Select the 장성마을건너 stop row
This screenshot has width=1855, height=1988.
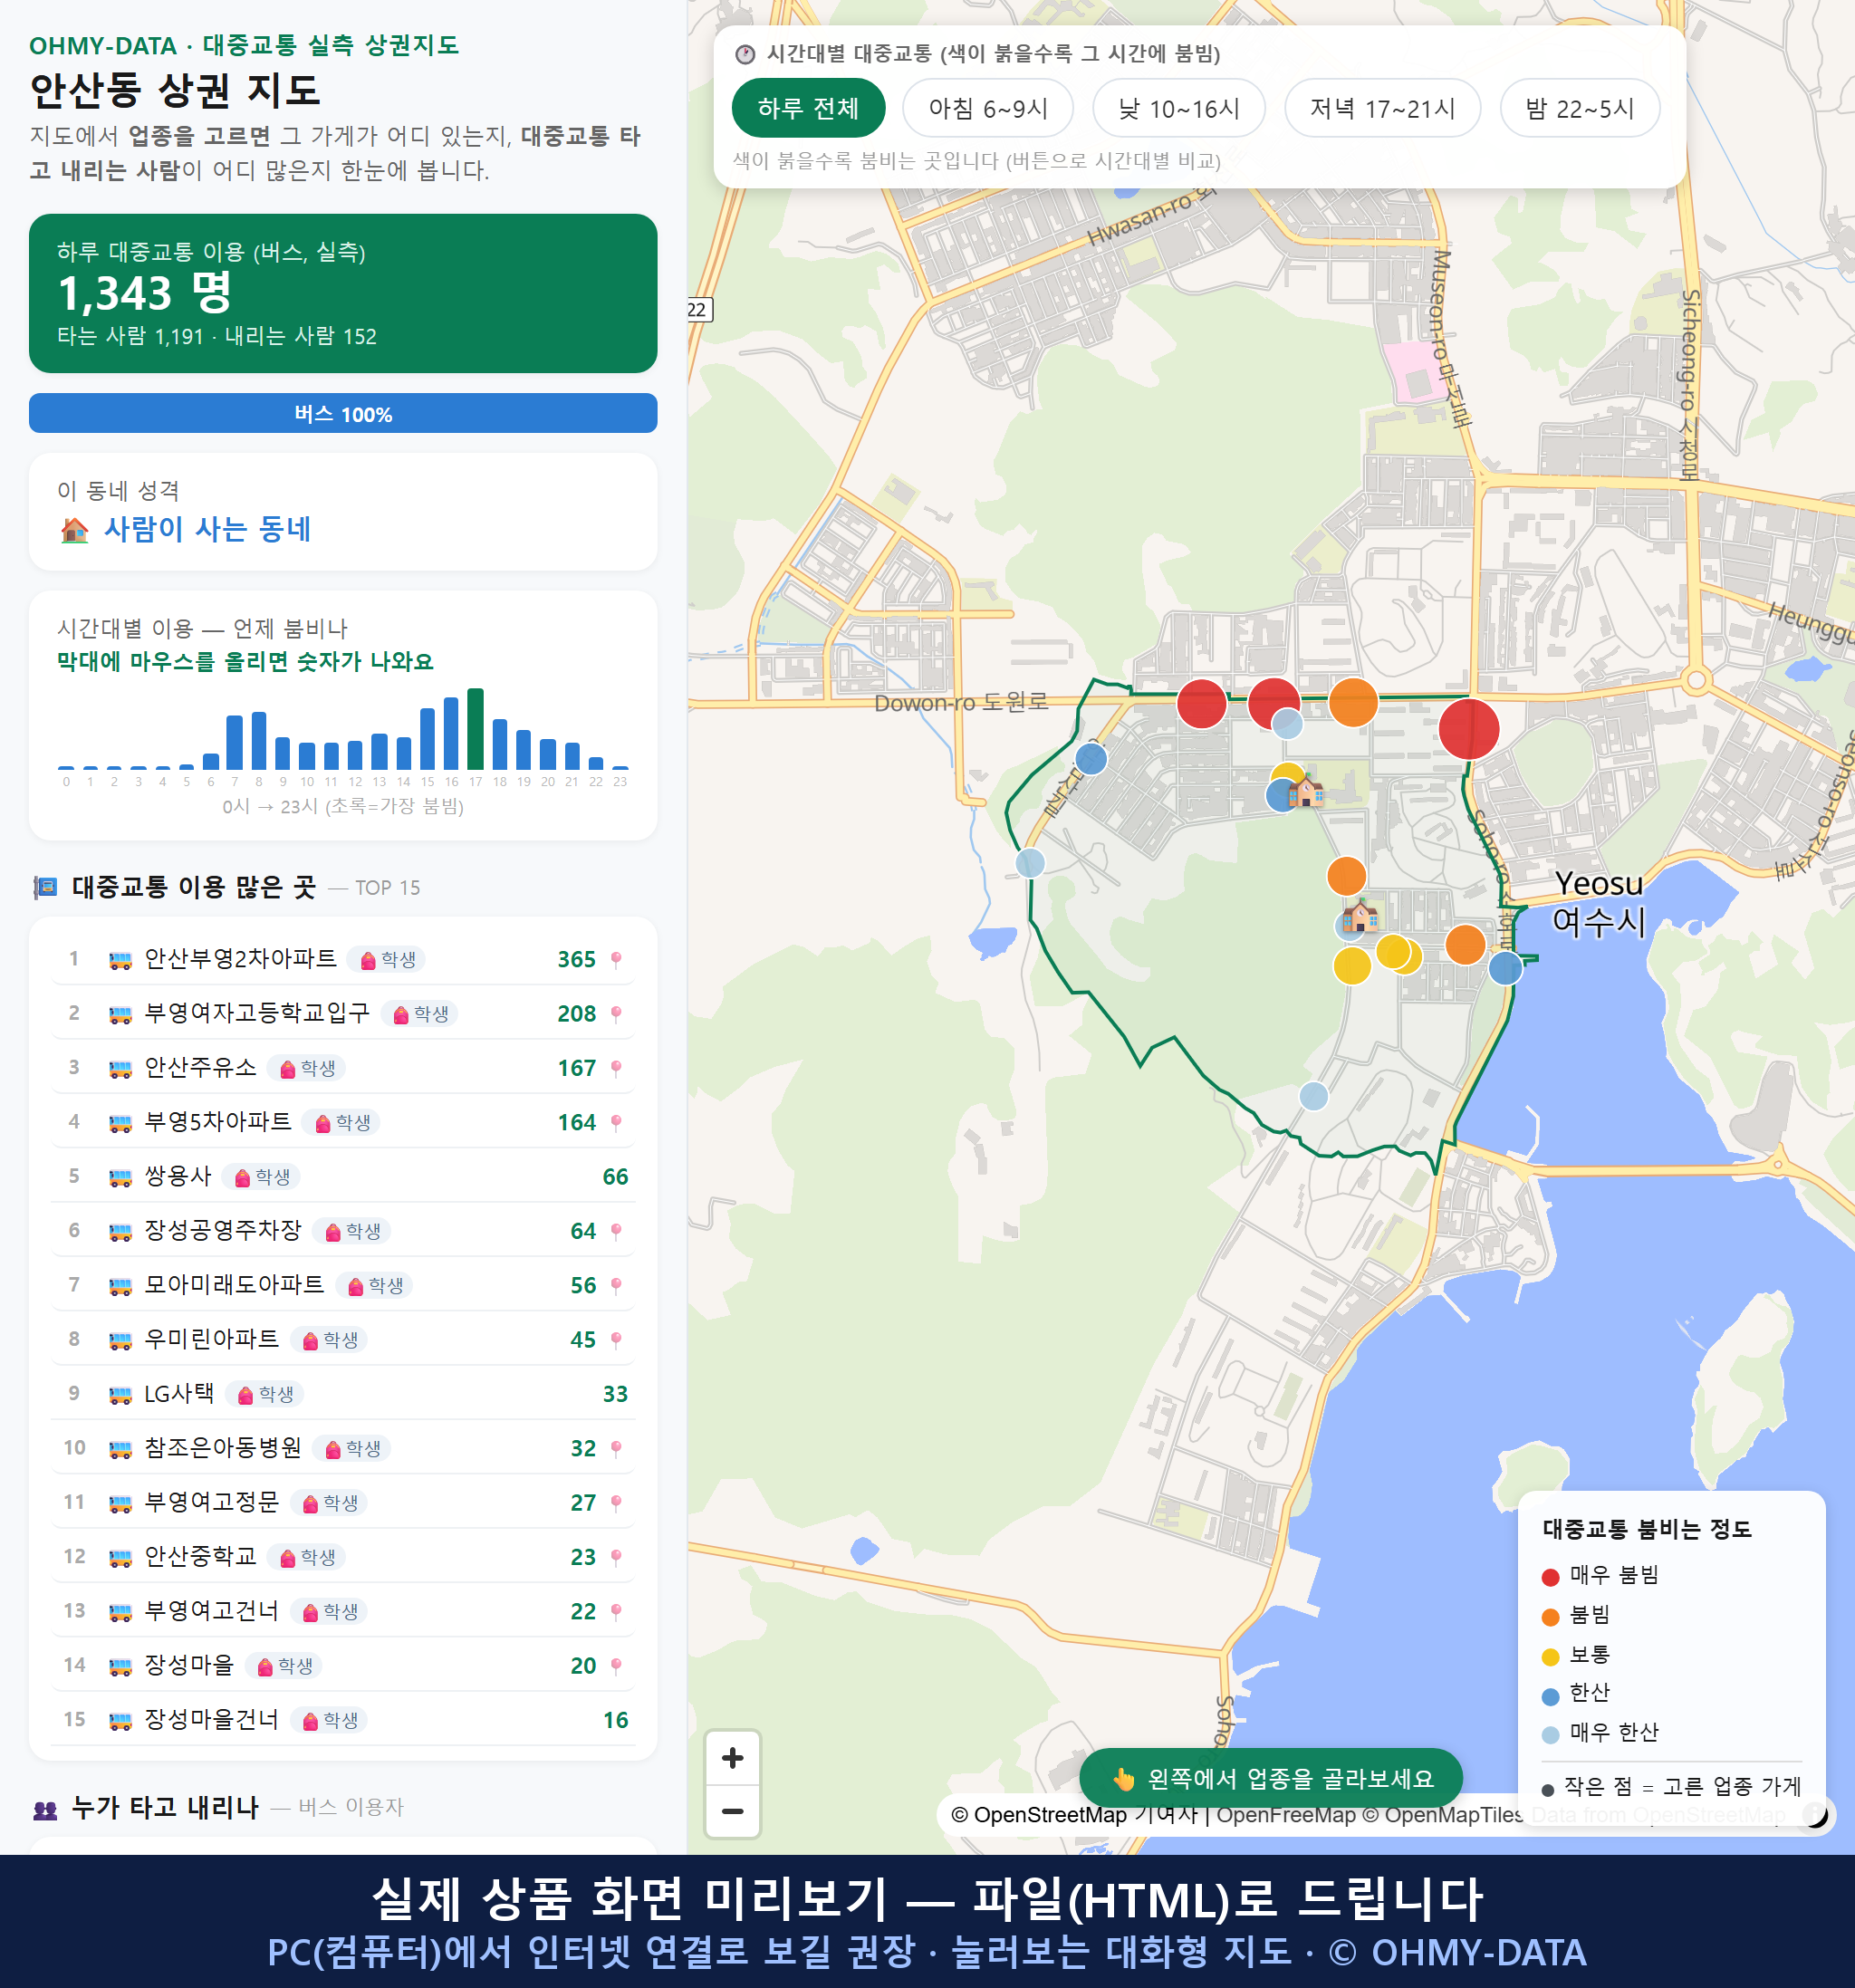pos(343,1720)
